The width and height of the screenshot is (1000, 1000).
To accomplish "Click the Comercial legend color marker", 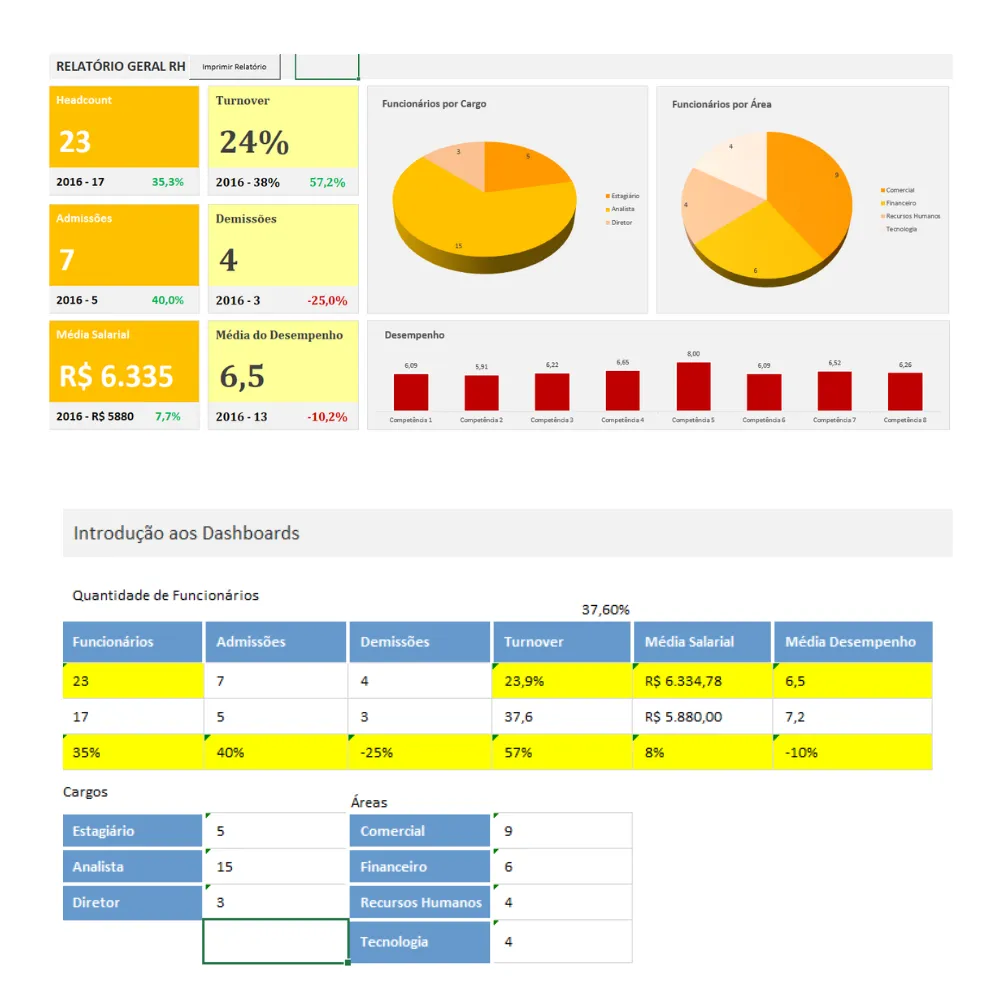I will [883, 191].
